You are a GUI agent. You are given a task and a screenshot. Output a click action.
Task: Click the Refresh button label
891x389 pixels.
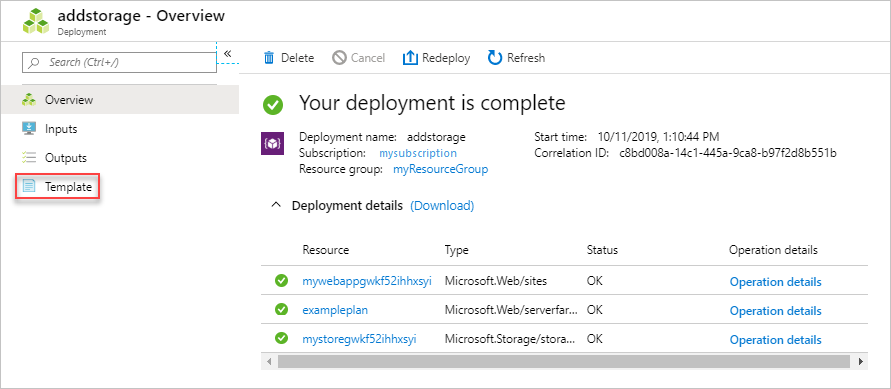[526, 58]
